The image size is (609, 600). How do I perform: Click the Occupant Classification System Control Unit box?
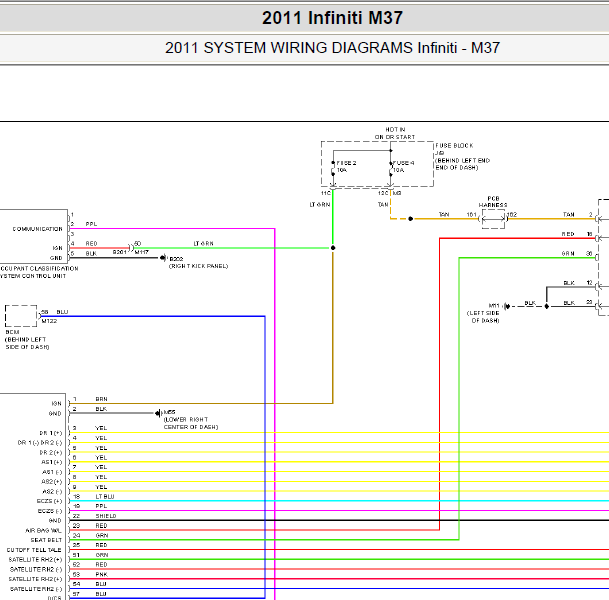[x=33, y=237]
